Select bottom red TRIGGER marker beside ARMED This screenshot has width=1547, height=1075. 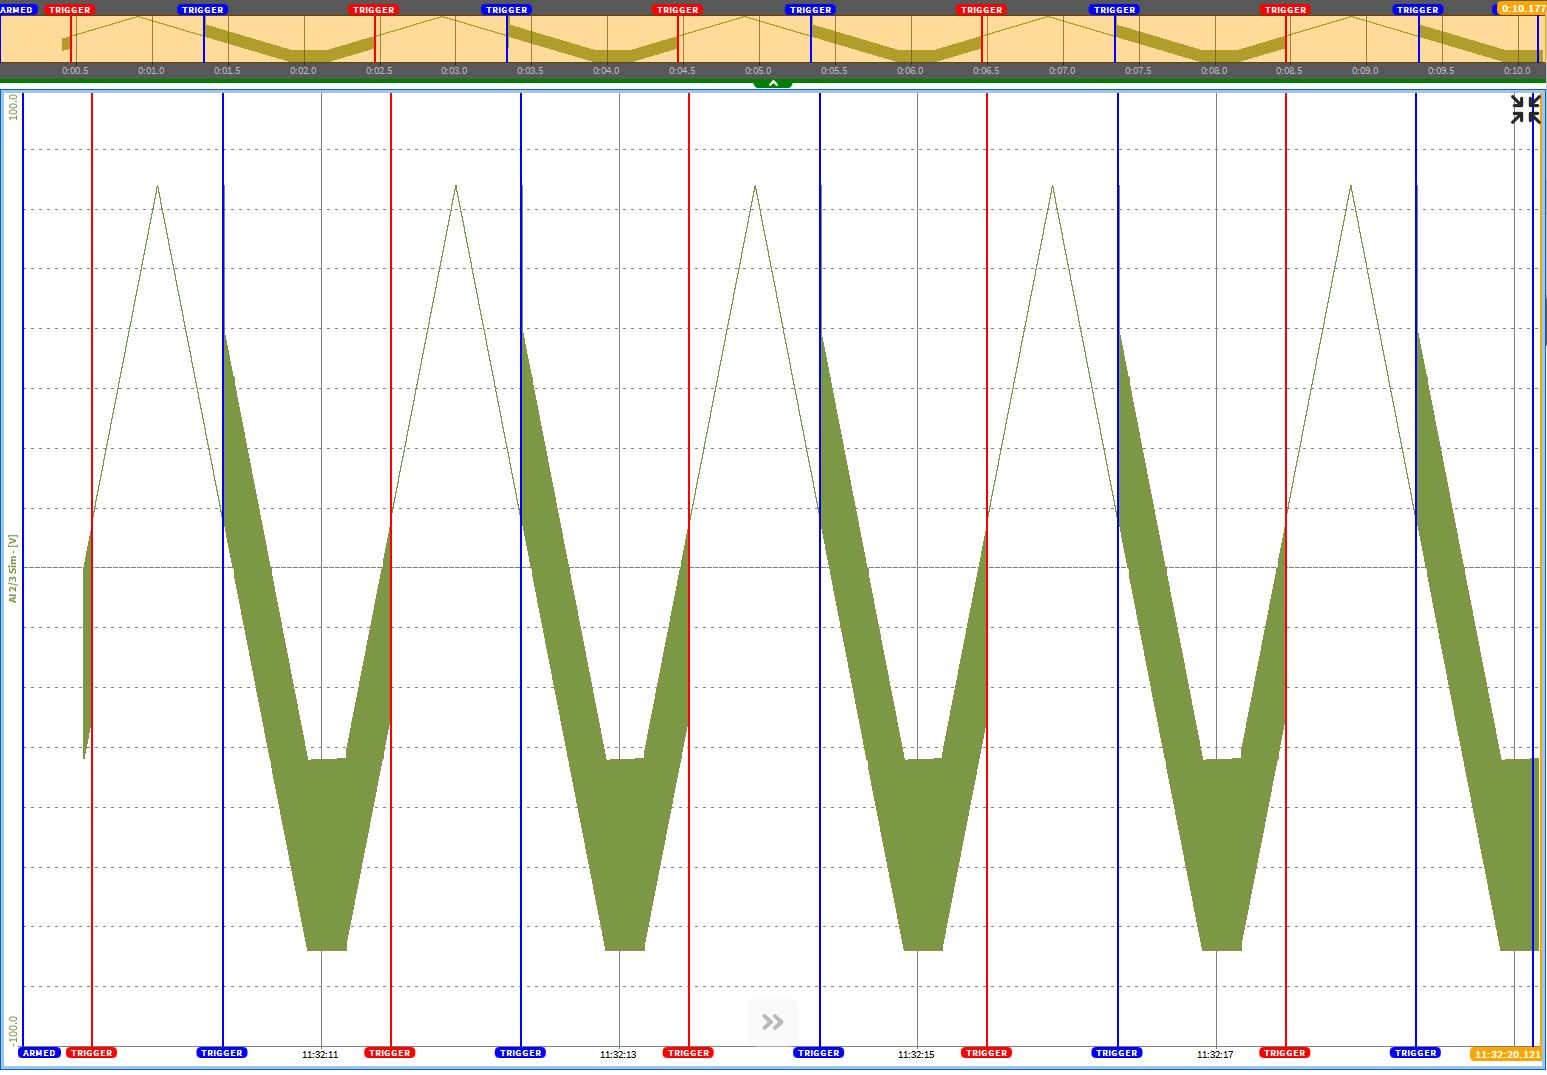tap(91, 1053)
